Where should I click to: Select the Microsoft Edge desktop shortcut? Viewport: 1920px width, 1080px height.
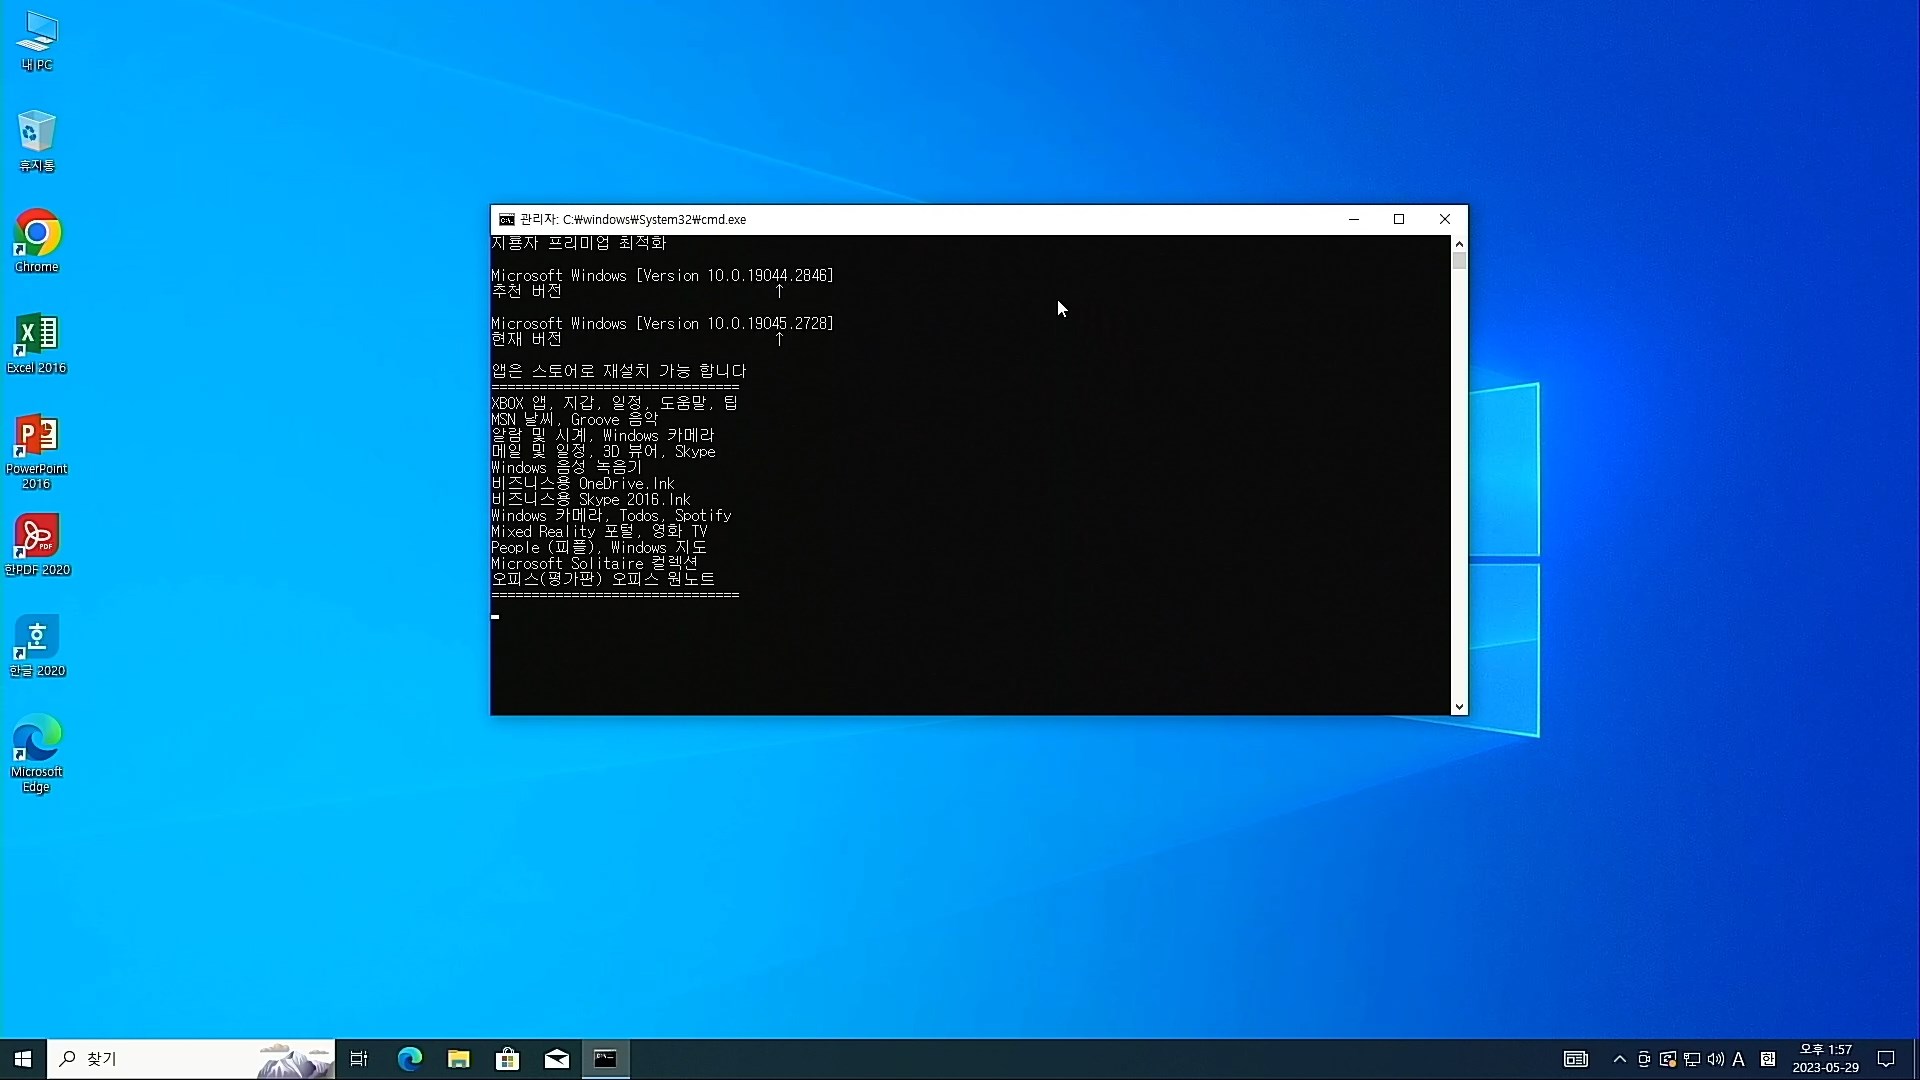37,754
